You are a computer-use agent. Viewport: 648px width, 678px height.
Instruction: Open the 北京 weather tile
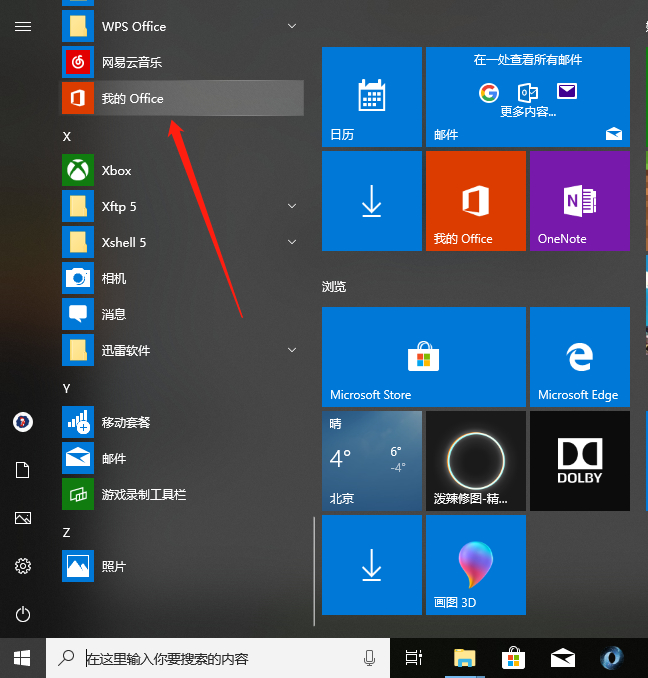click(372, 461)
